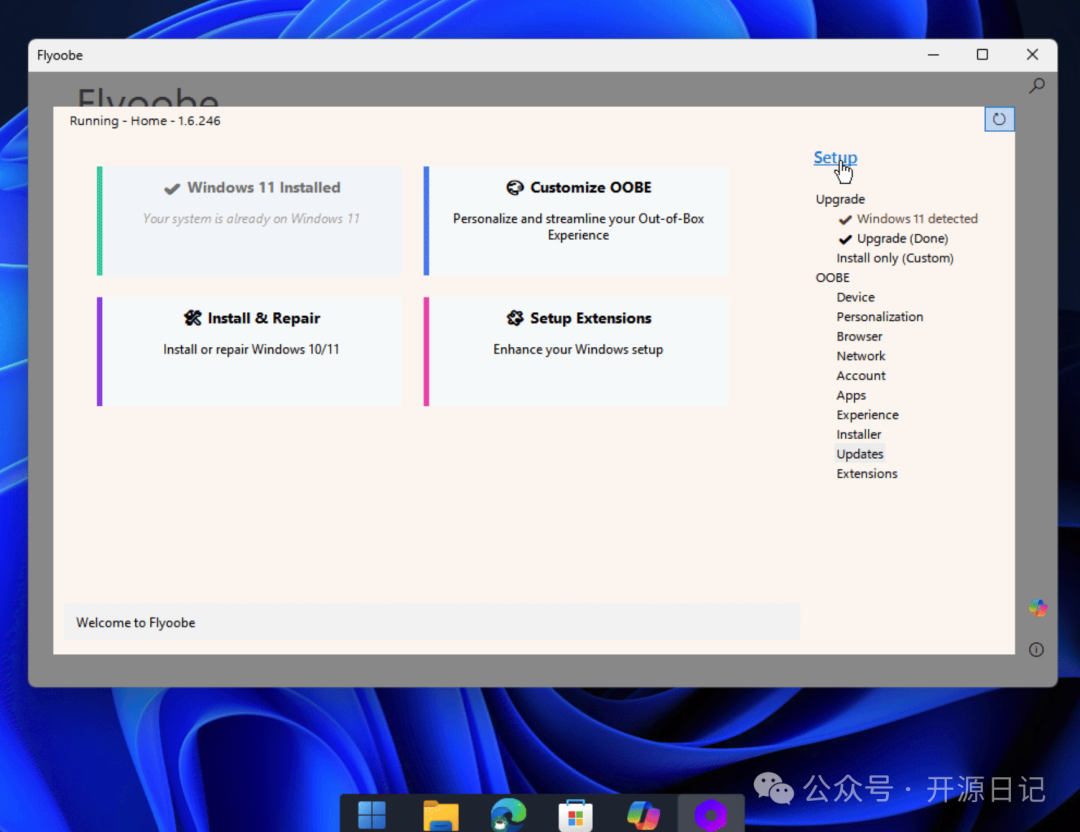
Task: Launch Microsoft Edge from taskbar
Action: (508, 815)
